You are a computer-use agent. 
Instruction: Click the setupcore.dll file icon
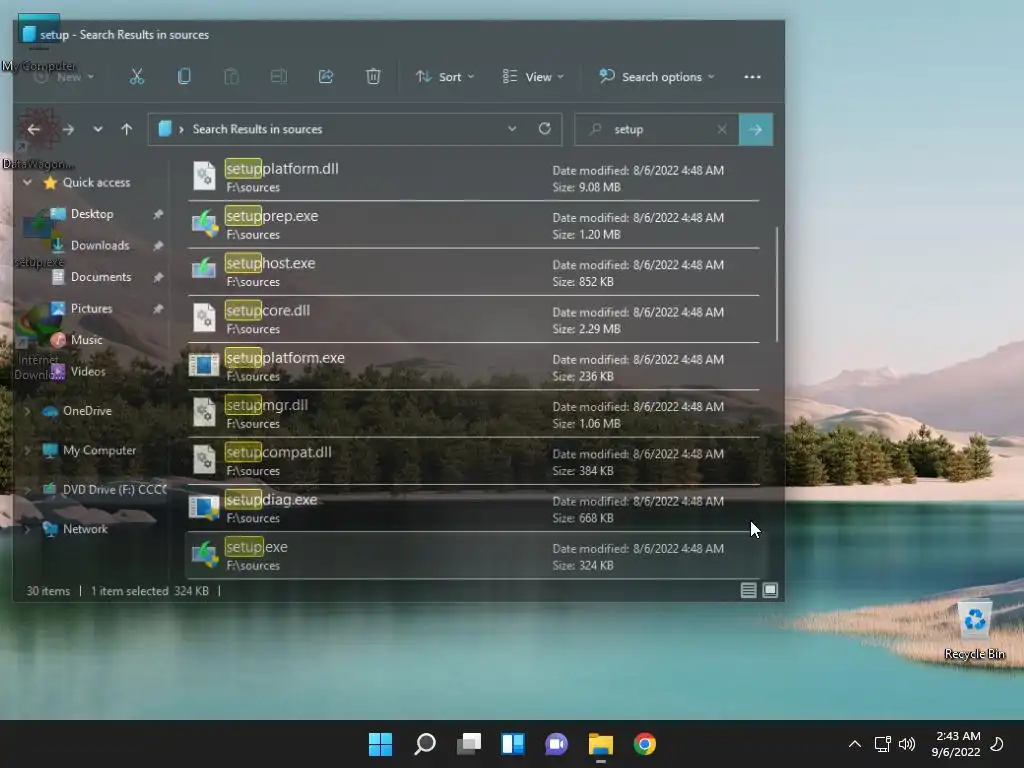pyautogui.click(x=204, y=317)
